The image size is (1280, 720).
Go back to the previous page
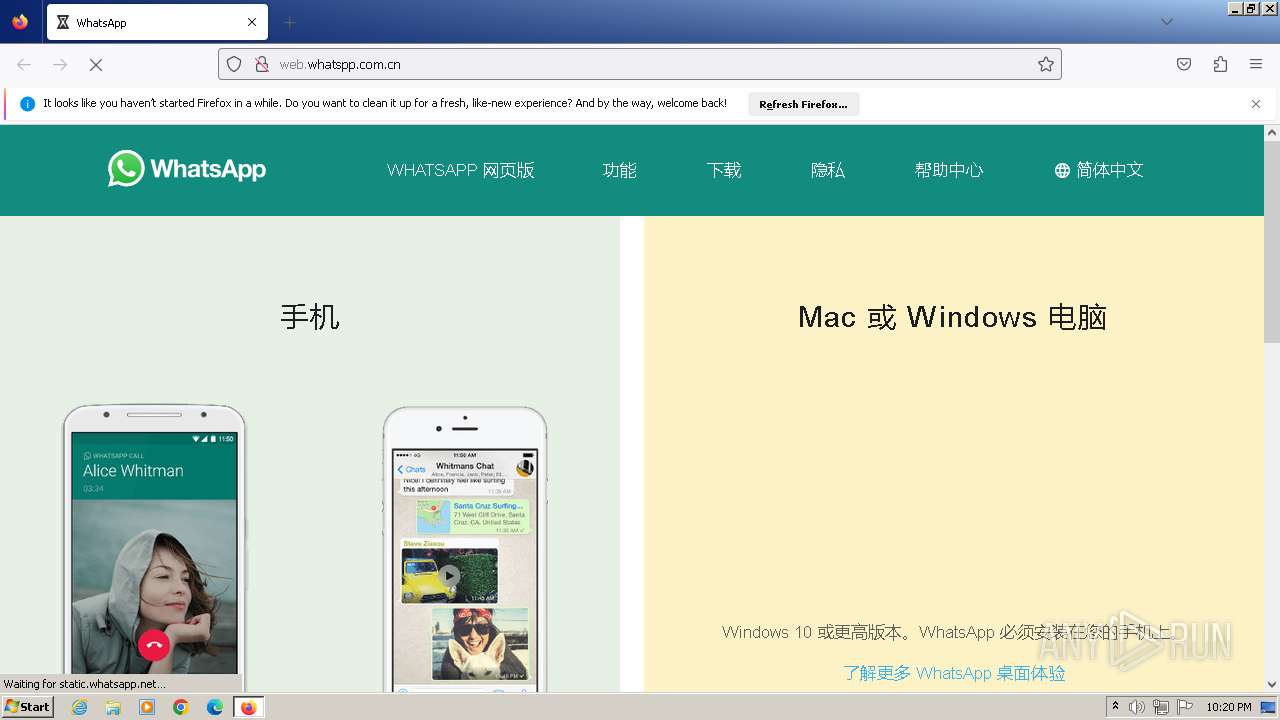(x=24, y=64)
